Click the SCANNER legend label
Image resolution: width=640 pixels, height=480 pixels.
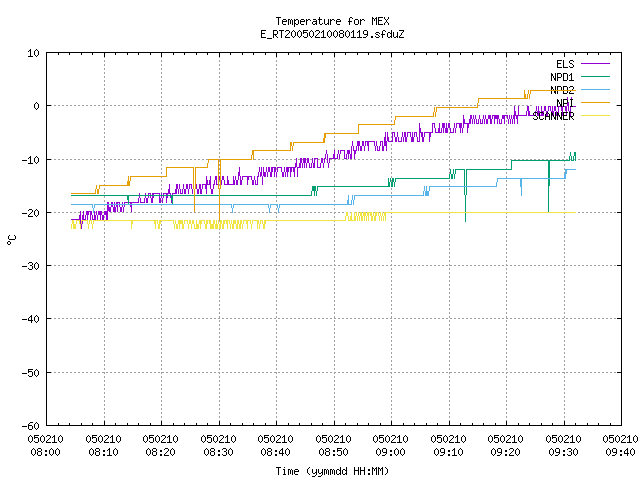(553, 116)
